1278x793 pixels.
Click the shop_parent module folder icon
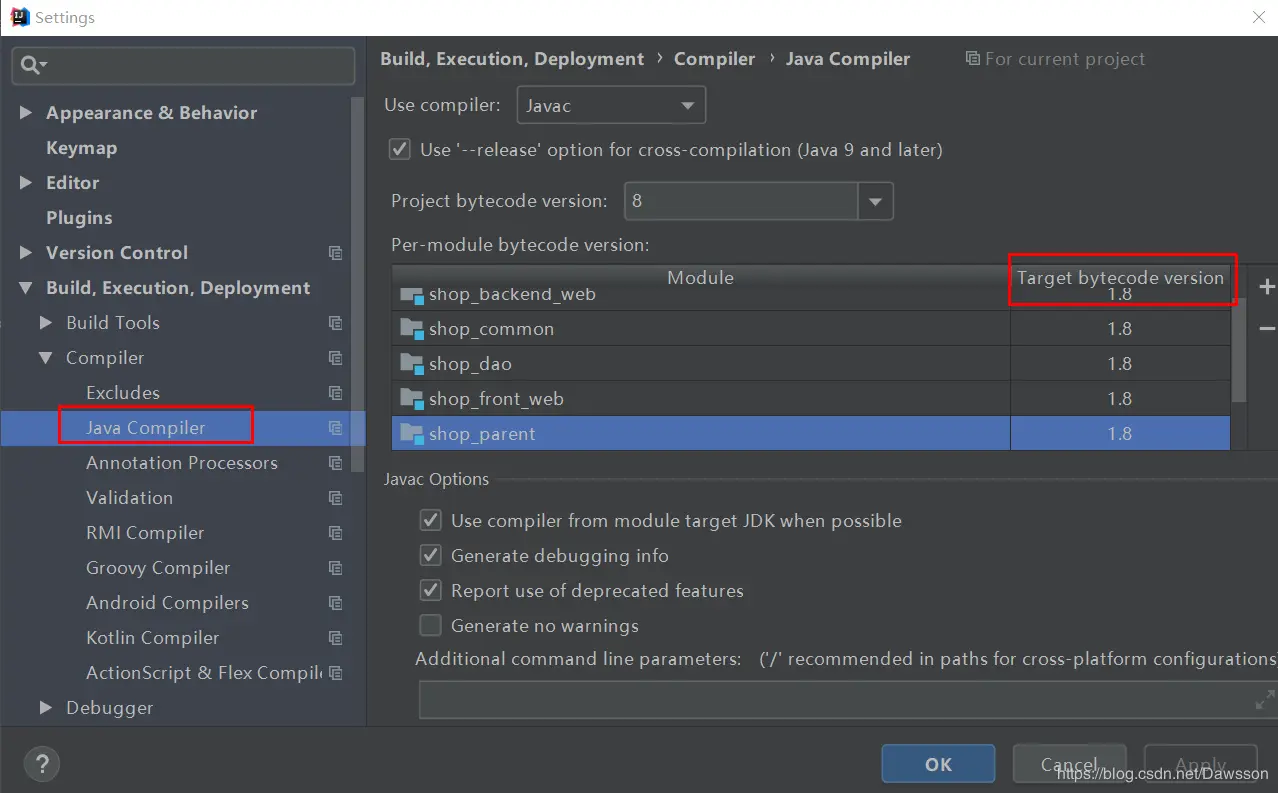[x=413, y=434]
